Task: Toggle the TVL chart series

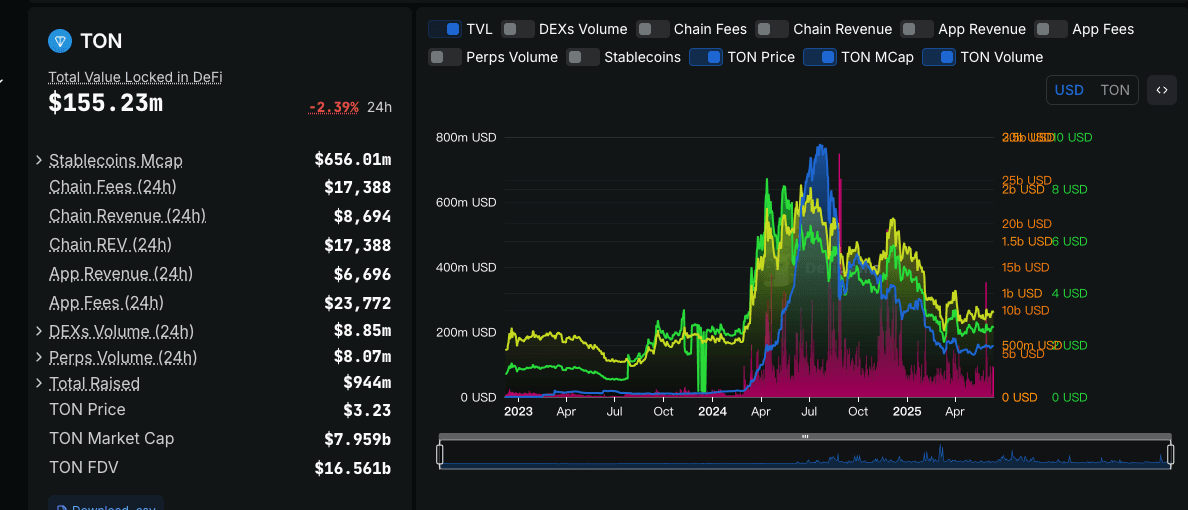Action: (x=445, y=29)
